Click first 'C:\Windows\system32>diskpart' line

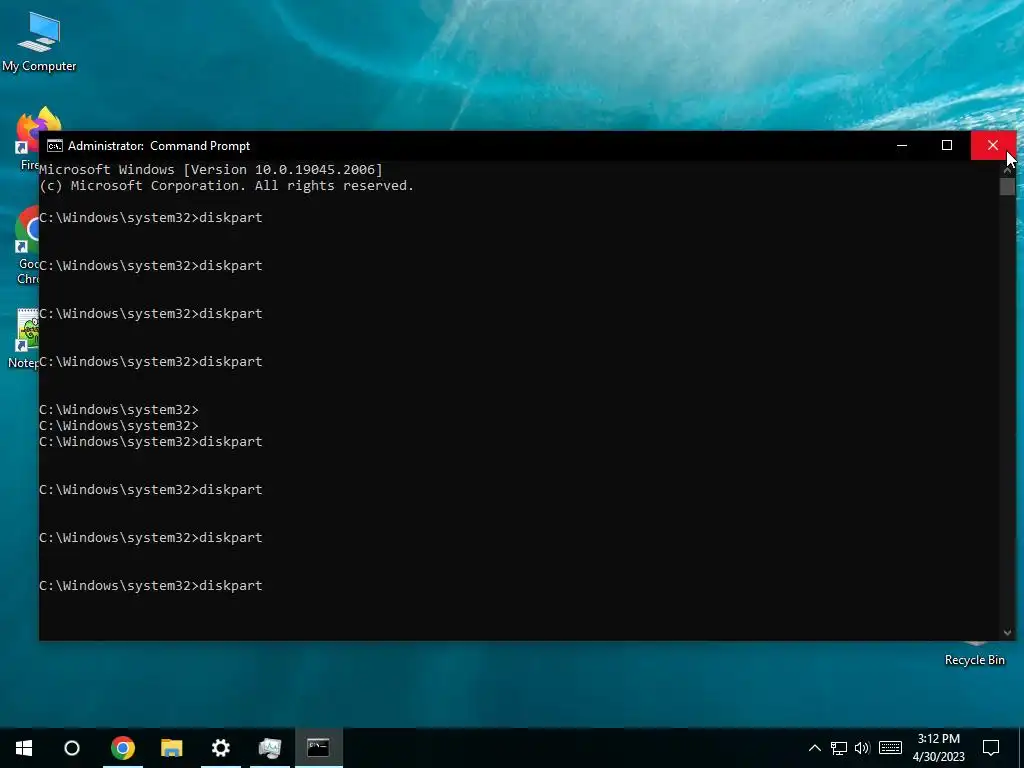pos(151,217)
